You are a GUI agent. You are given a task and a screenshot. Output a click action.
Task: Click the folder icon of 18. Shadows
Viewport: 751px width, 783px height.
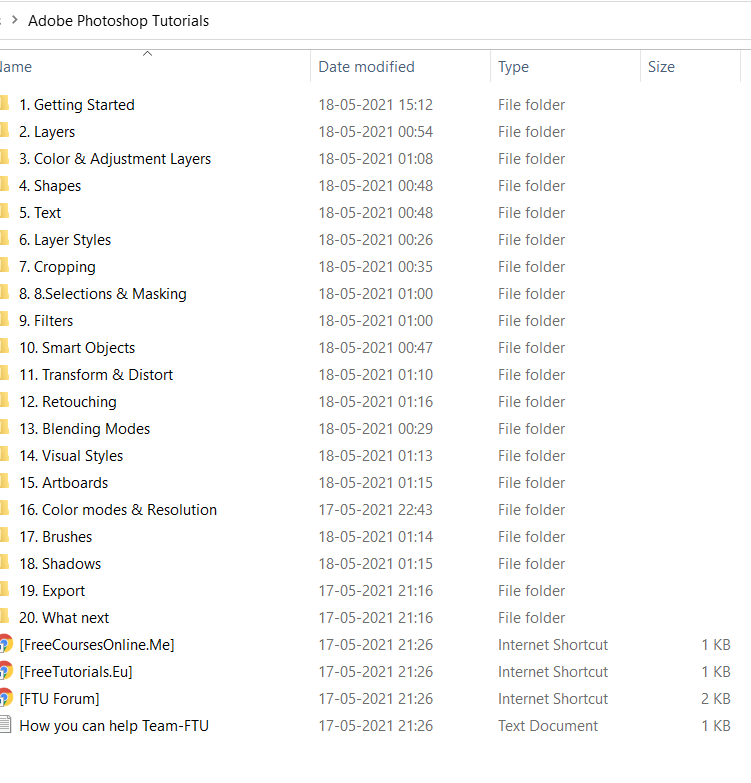pyautogui.click(x=4, y=562)
